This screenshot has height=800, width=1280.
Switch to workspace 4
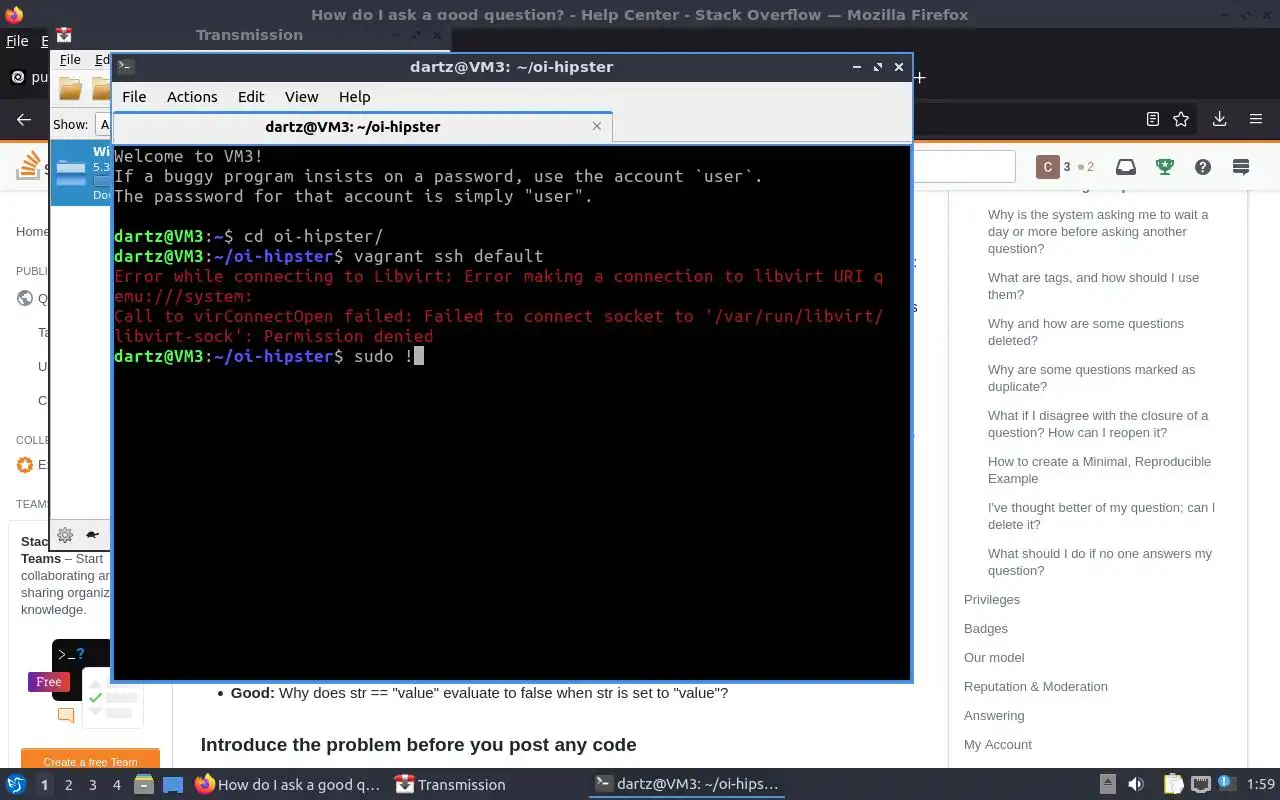coord(117,785)
